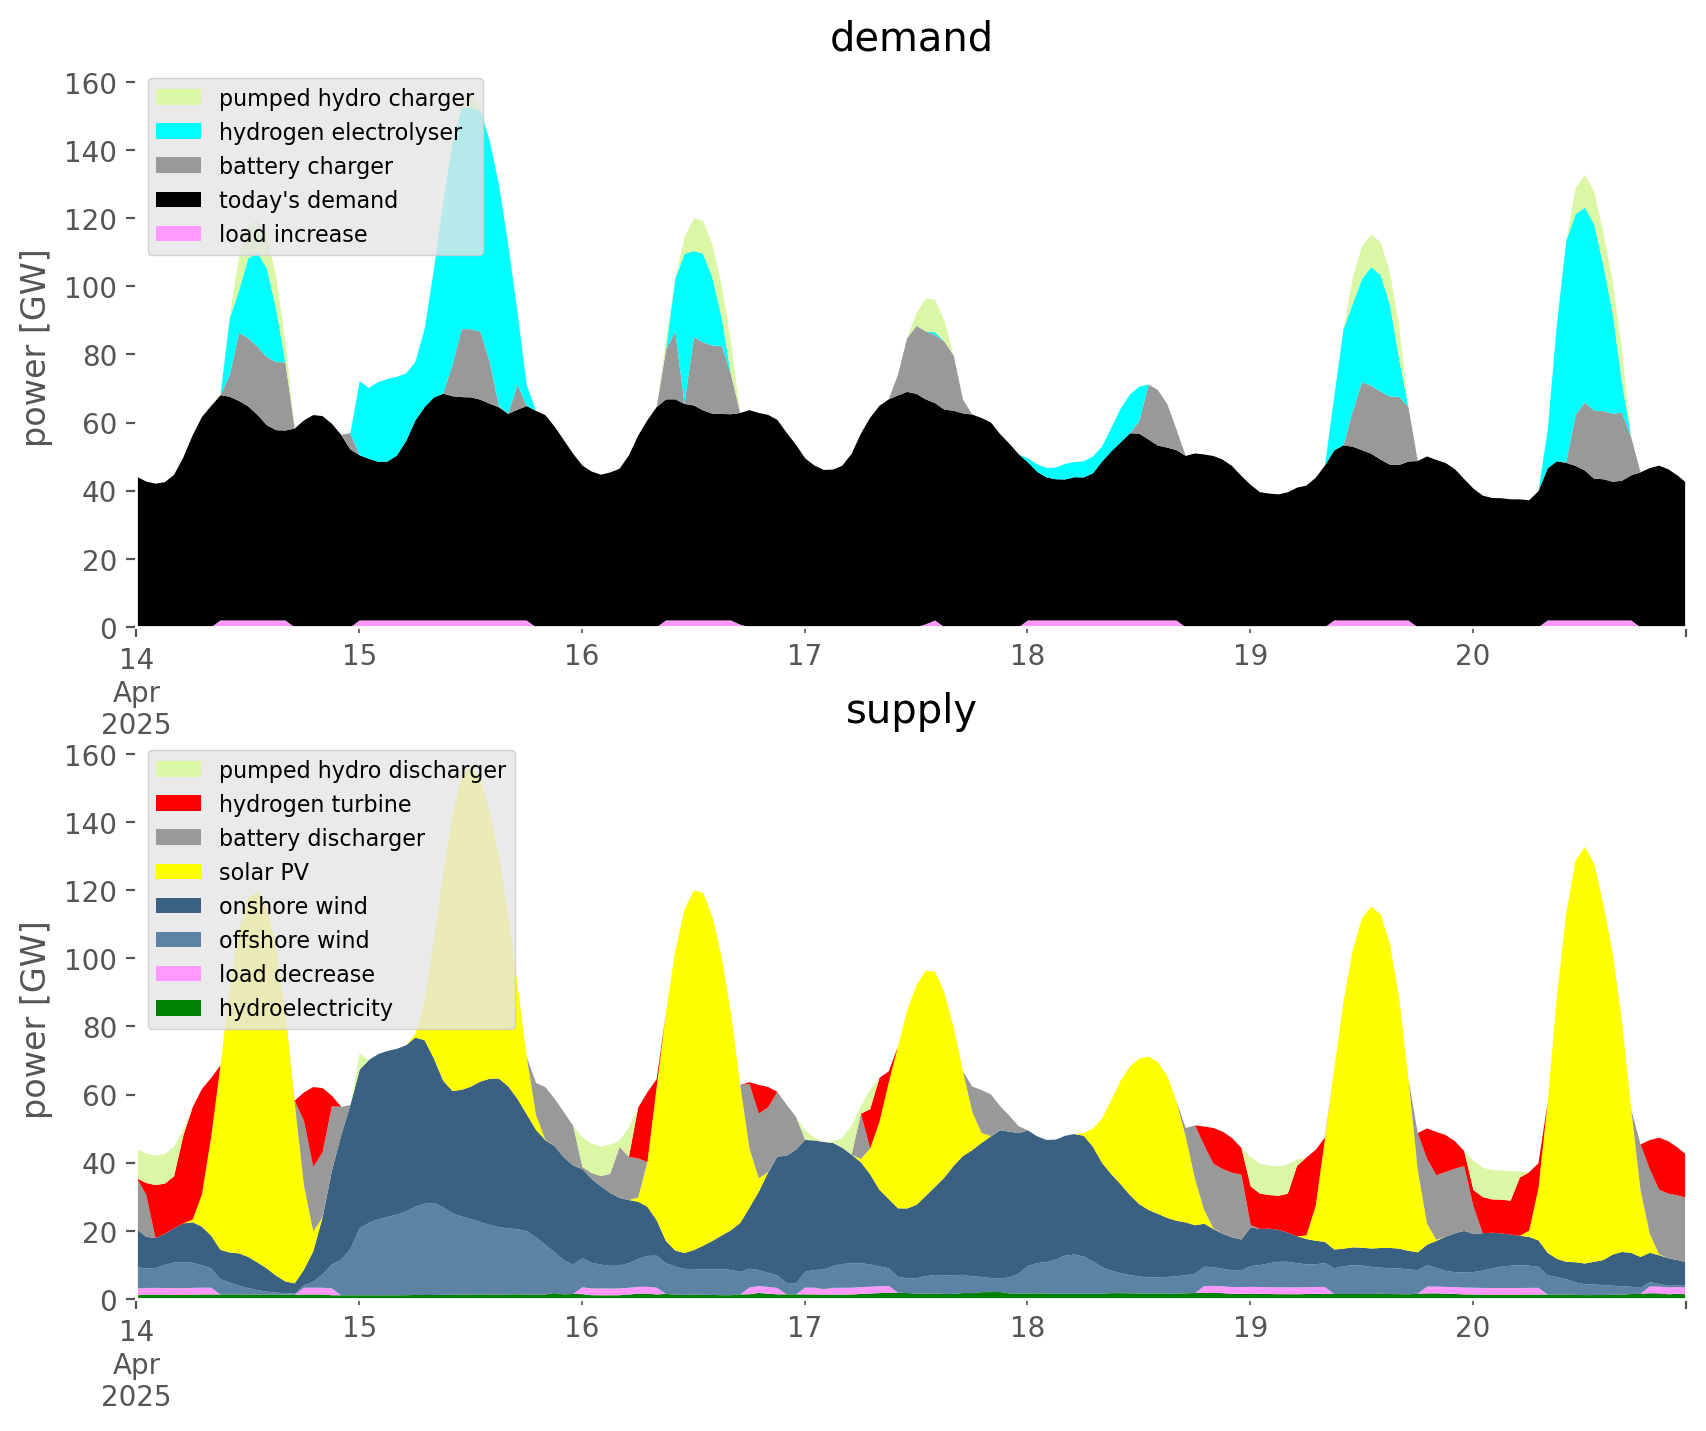
Task: Click 'onshore wind' legend label
Action: [293, 906]
